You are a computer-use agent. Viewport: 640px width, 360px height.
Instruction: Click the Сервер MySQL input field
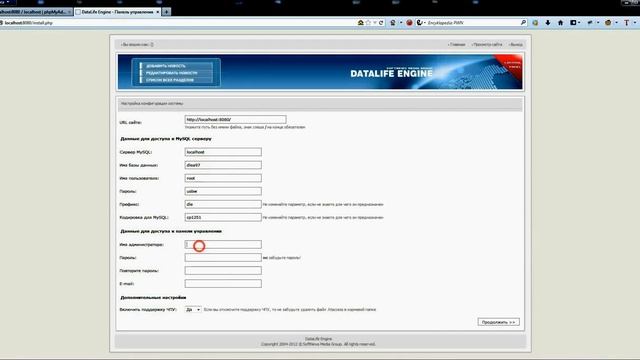click(x=223, y=152)
